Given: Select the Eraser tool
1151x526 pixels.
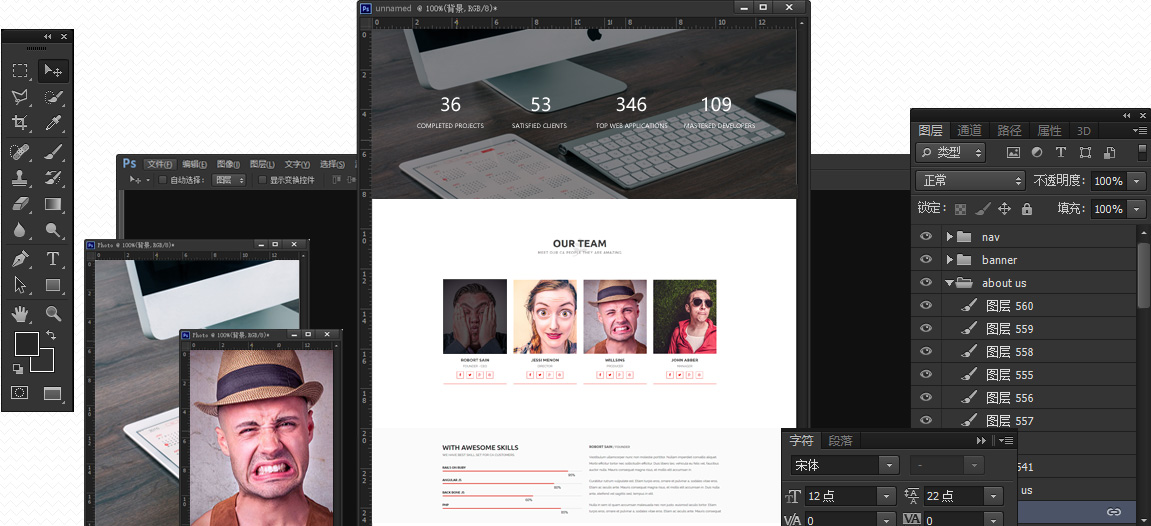Looking at the screenshot, I should click(x=20, y=204).
